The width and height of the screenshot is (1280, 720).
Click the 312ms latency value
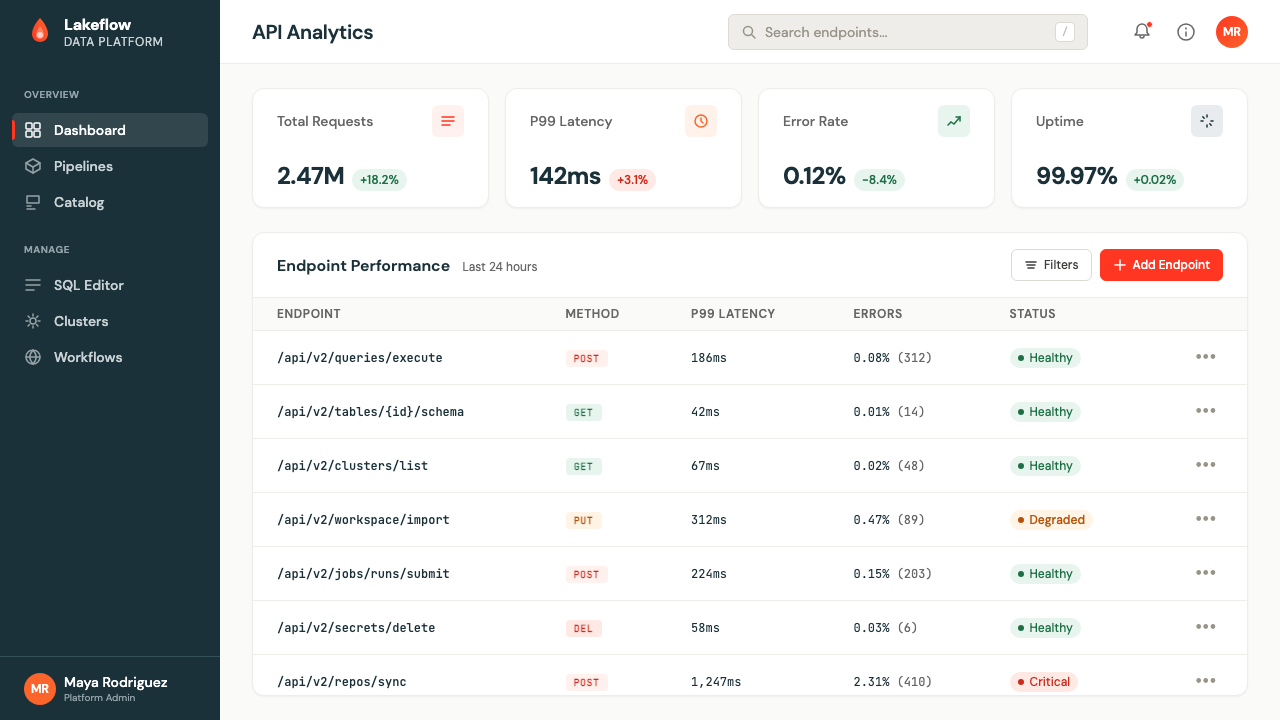click(x=709, y=520)
